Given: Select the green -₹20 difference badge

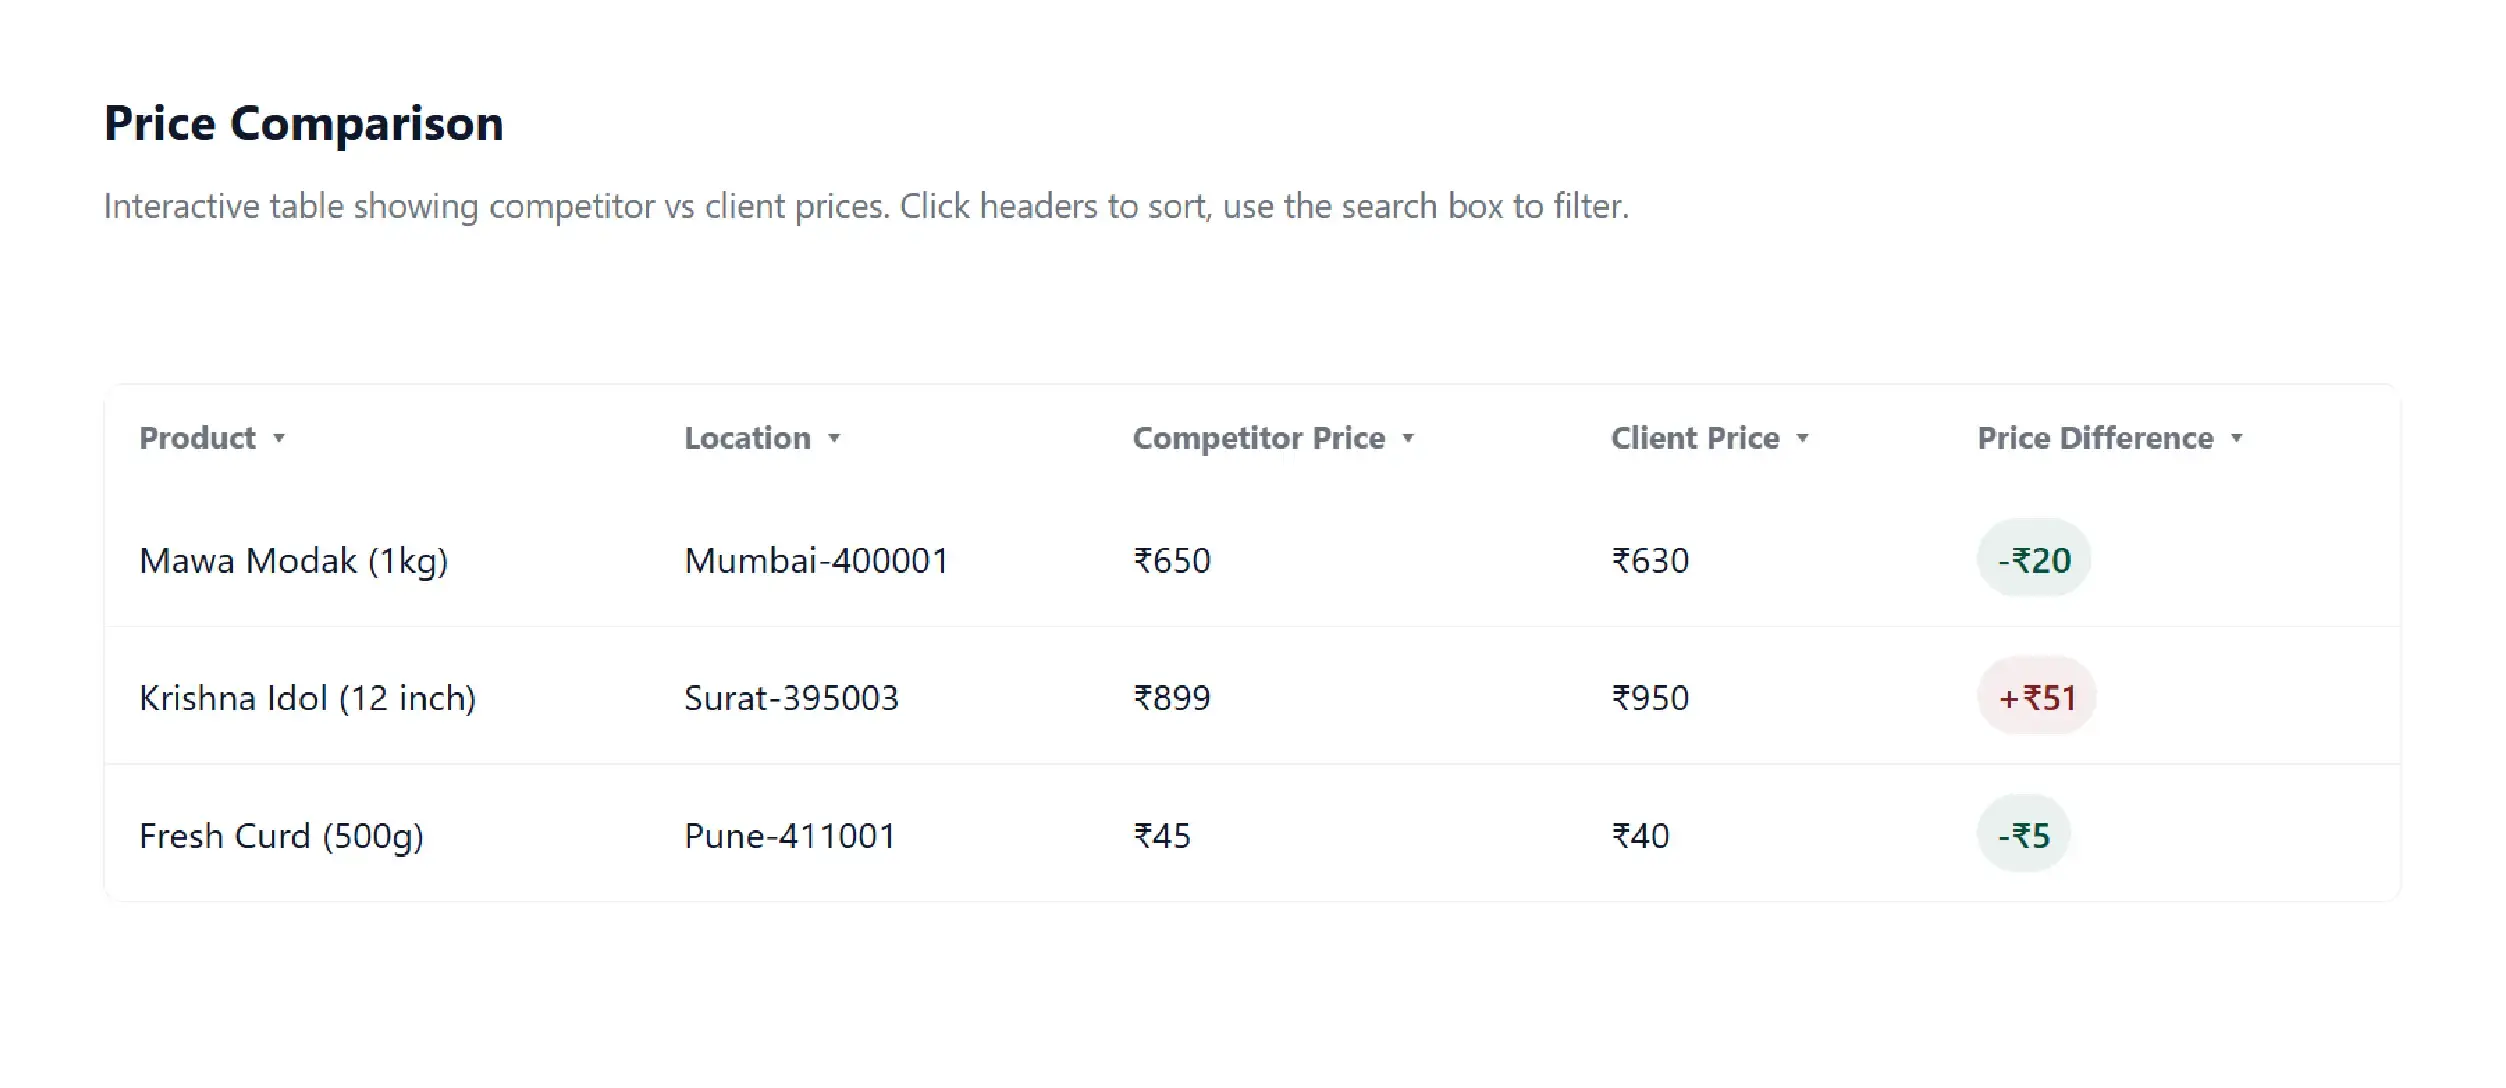Looking at the screenshot, I should (2034, 559).
